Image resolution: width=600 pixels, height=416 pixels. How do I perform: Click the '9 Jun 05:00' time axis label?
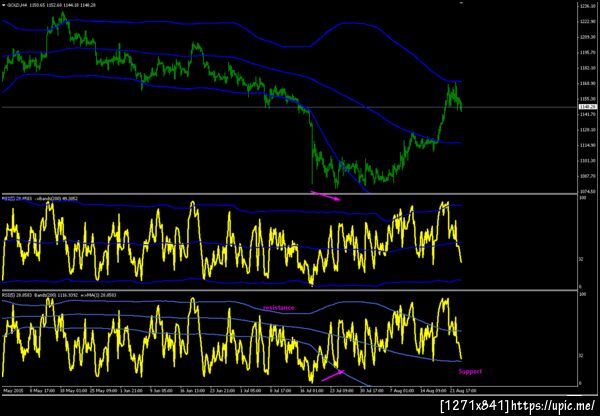(x=160, y=391)
